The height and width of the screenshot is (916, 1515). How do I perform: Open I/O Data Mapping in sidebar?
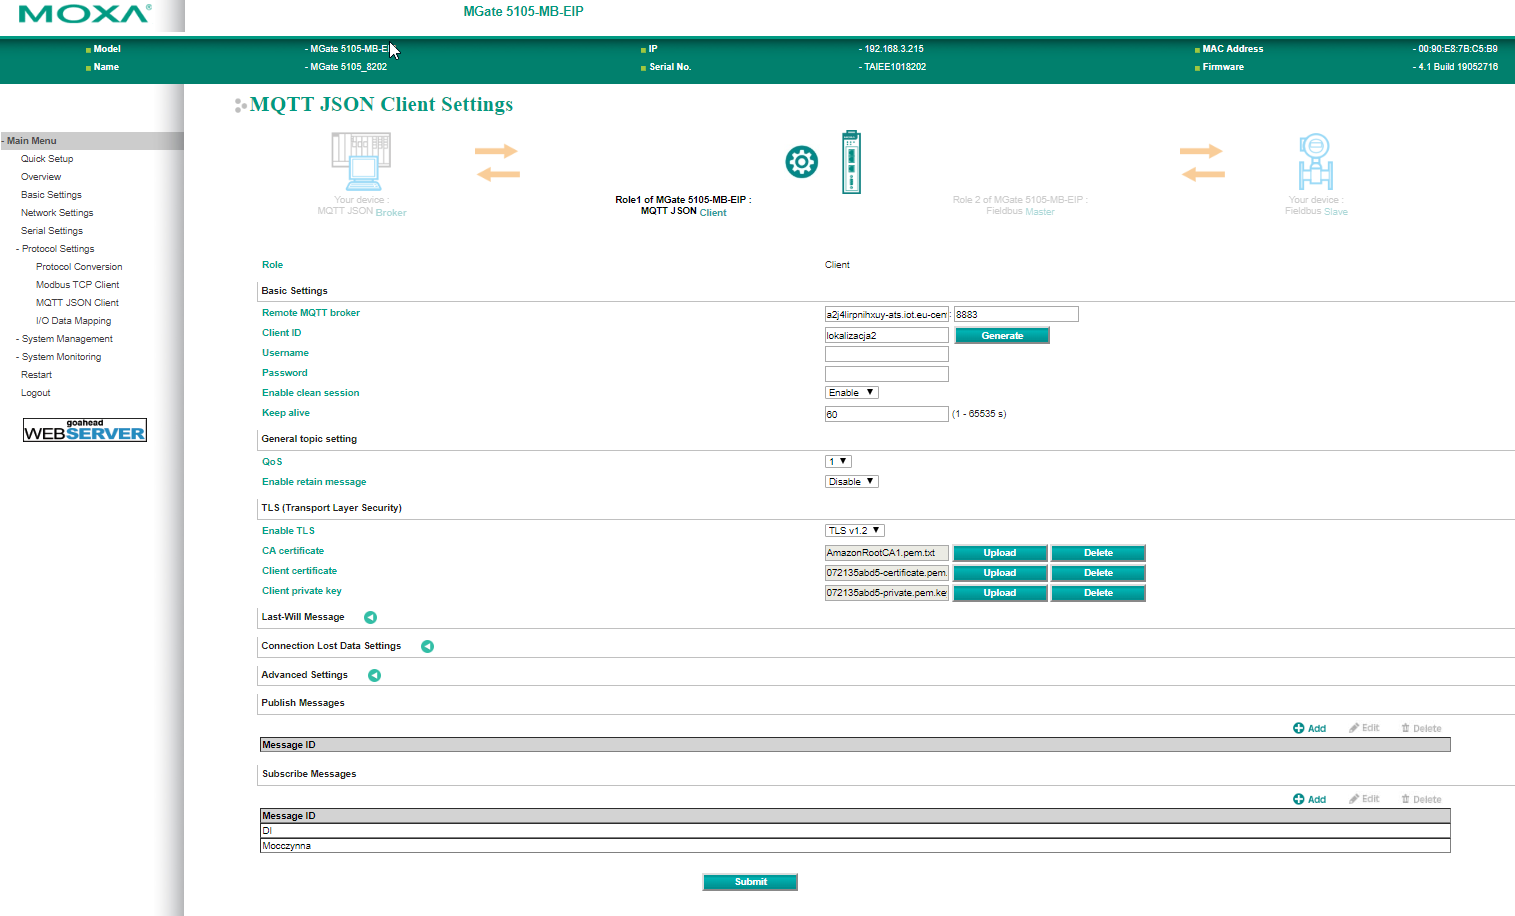pos(73,321)
